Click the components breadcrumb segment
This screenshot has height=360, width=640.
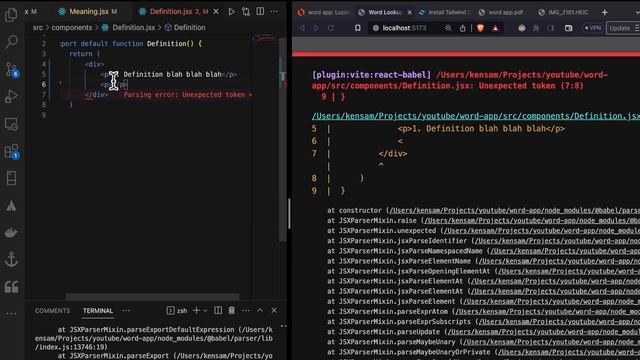point(72,28)
